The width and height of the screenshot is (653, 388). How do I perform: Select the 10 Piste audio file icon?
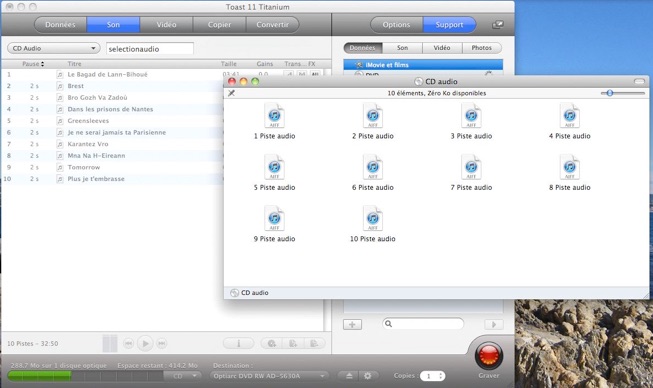[x=373, y=219]
